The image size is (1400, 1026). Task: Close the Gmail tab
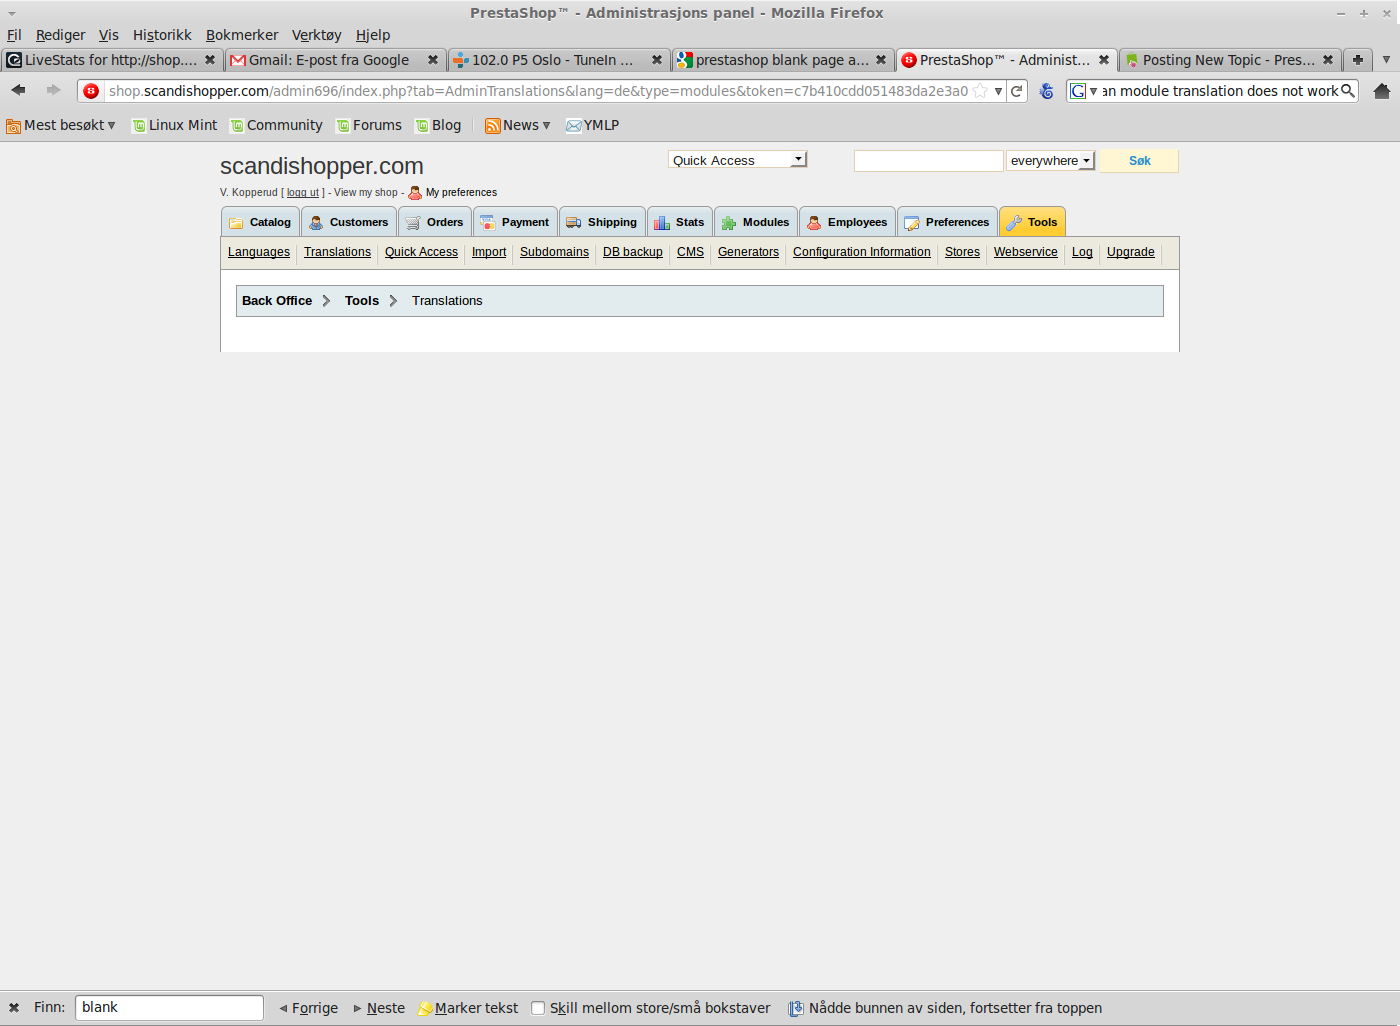(433, 60)
